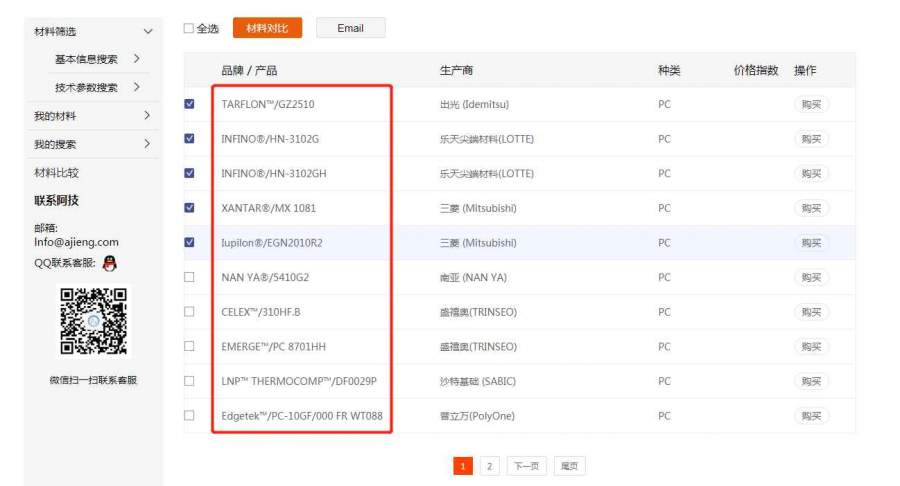Screen dimensions: 900x486
Task: Click the 南亚 (NAN YA) manufacturer cell
Action: (x=474, y=277)
